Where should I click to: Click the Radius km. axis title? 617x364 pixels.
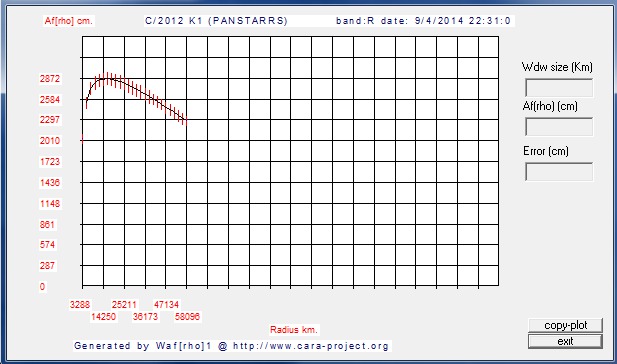coord(294,330)
